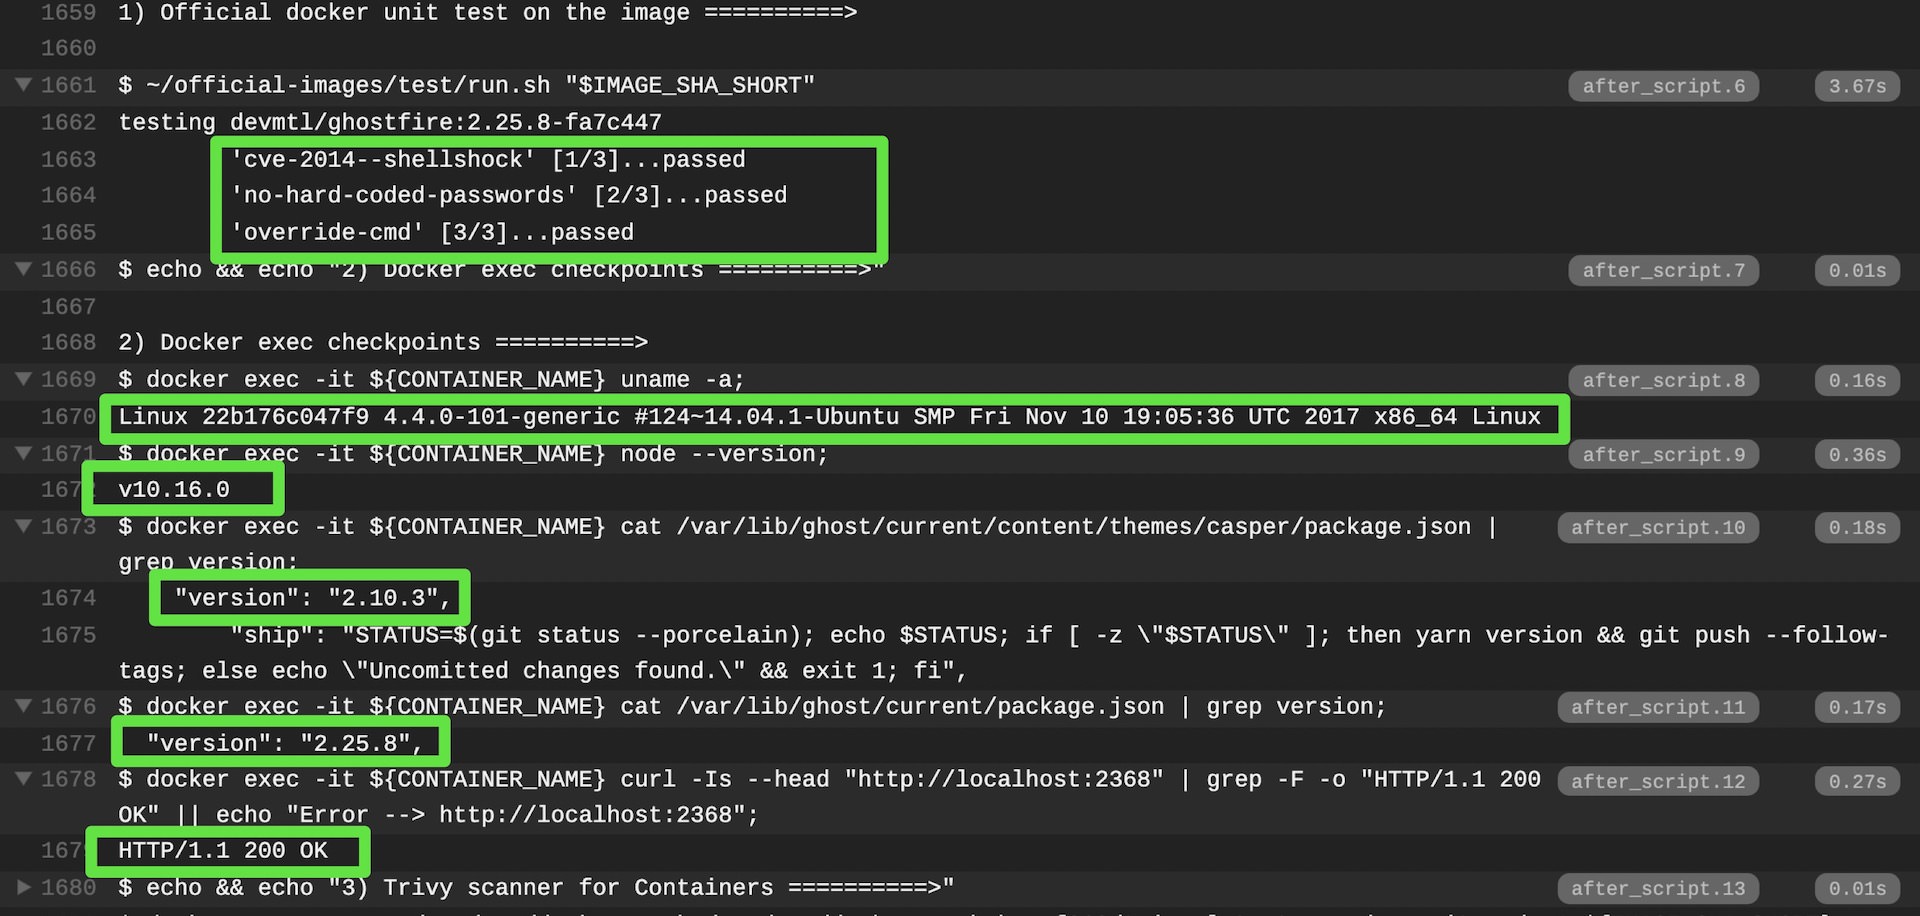The image size is (1920, 916).
Task: Click line number 1661
Action: [68, 85]
